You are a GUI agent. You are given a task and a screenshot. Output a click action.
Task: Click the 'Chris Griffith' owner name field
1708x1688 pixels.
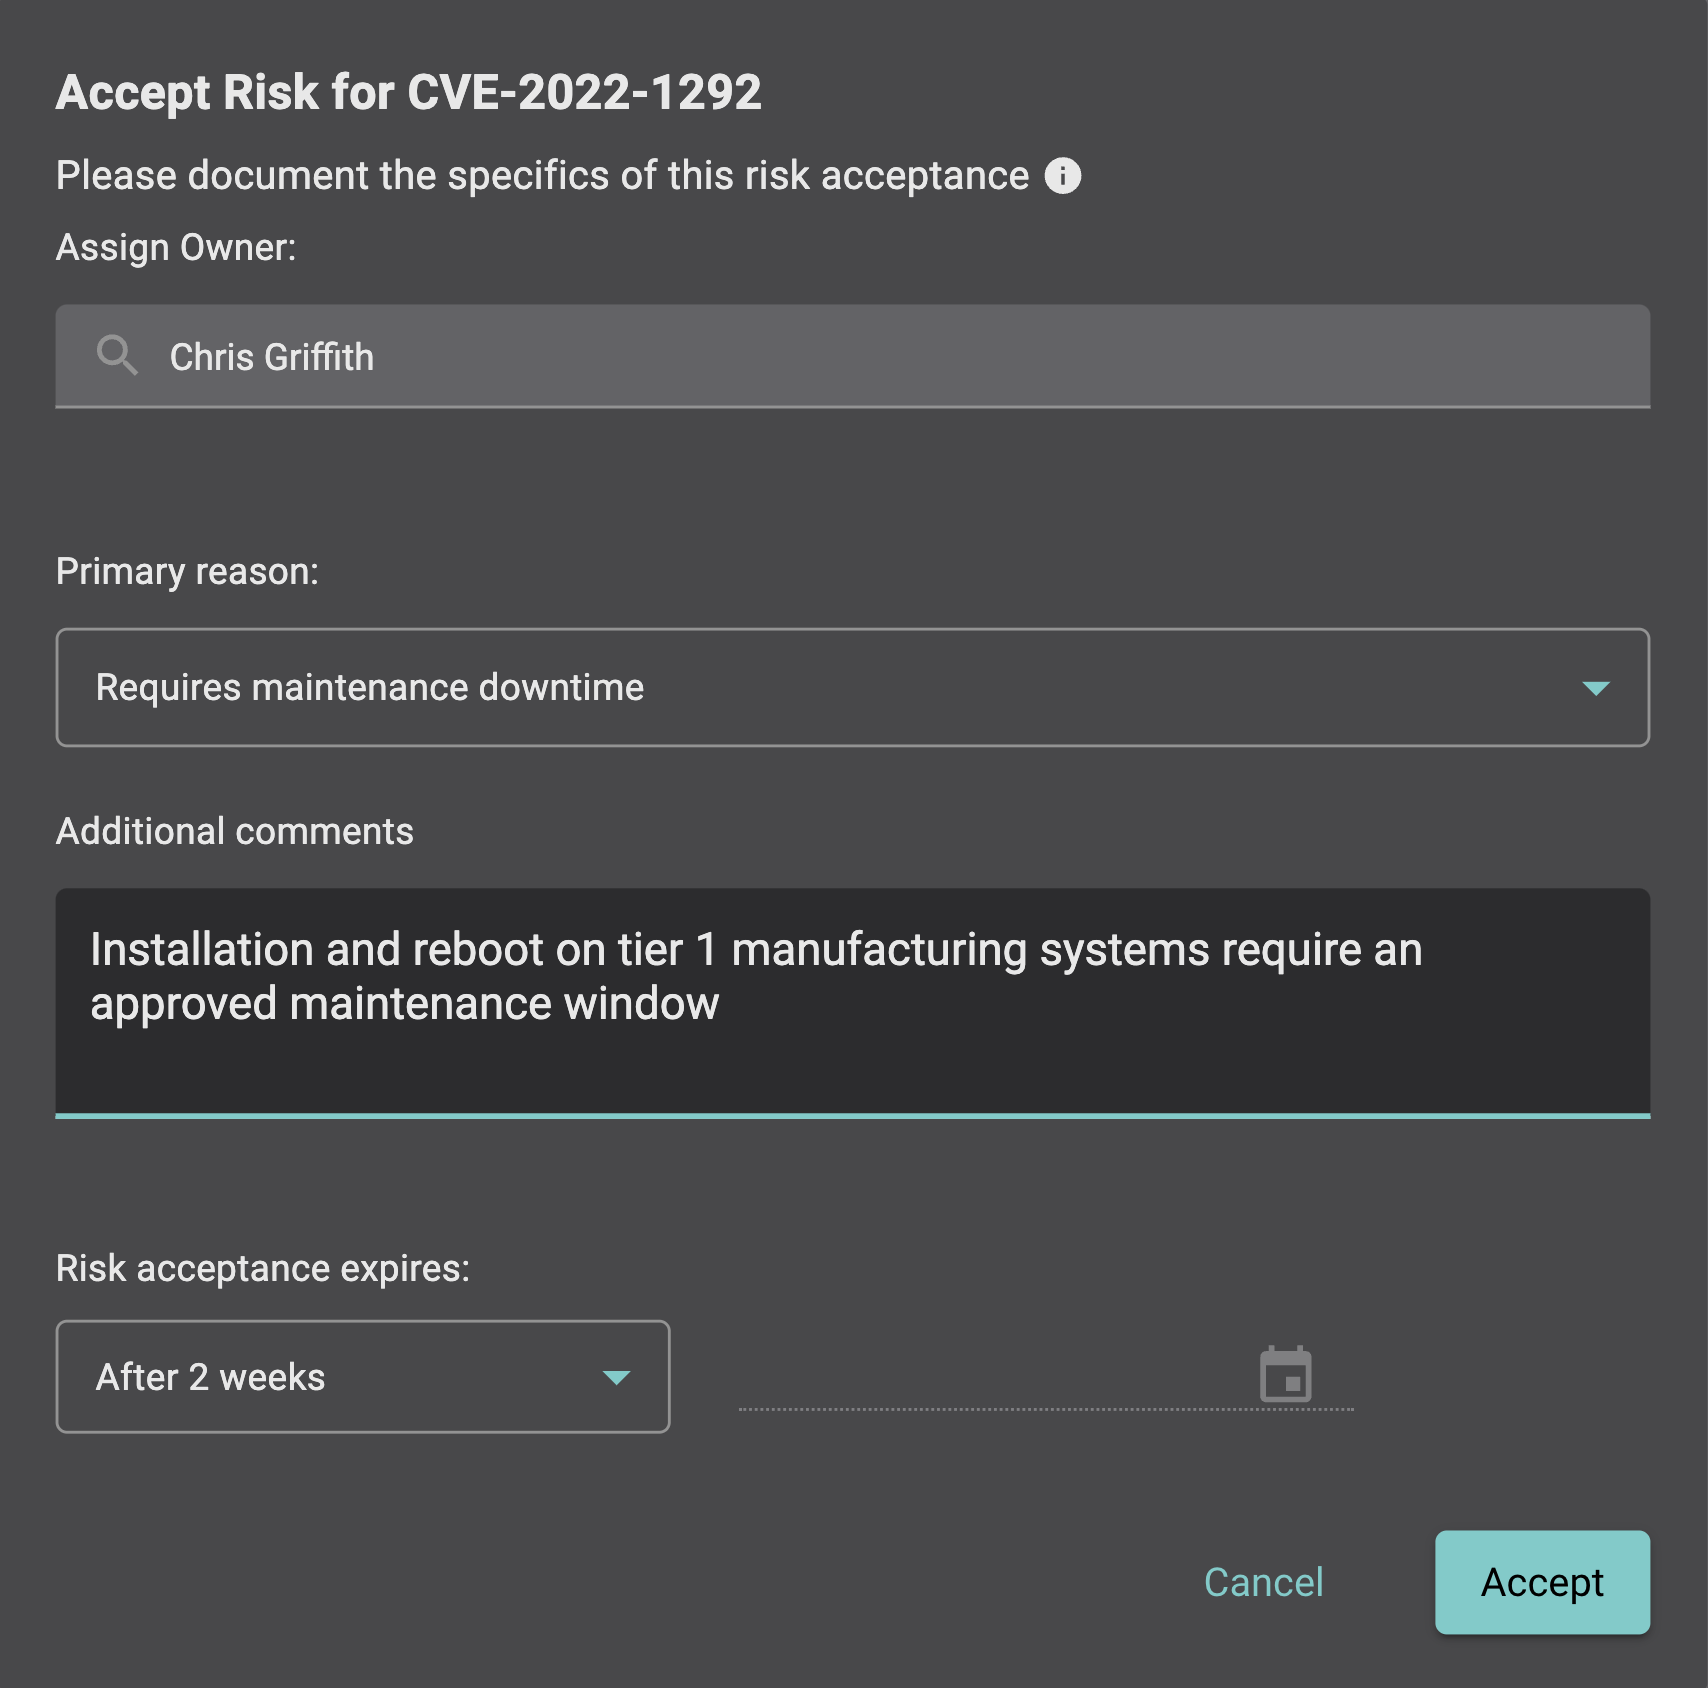272,357
